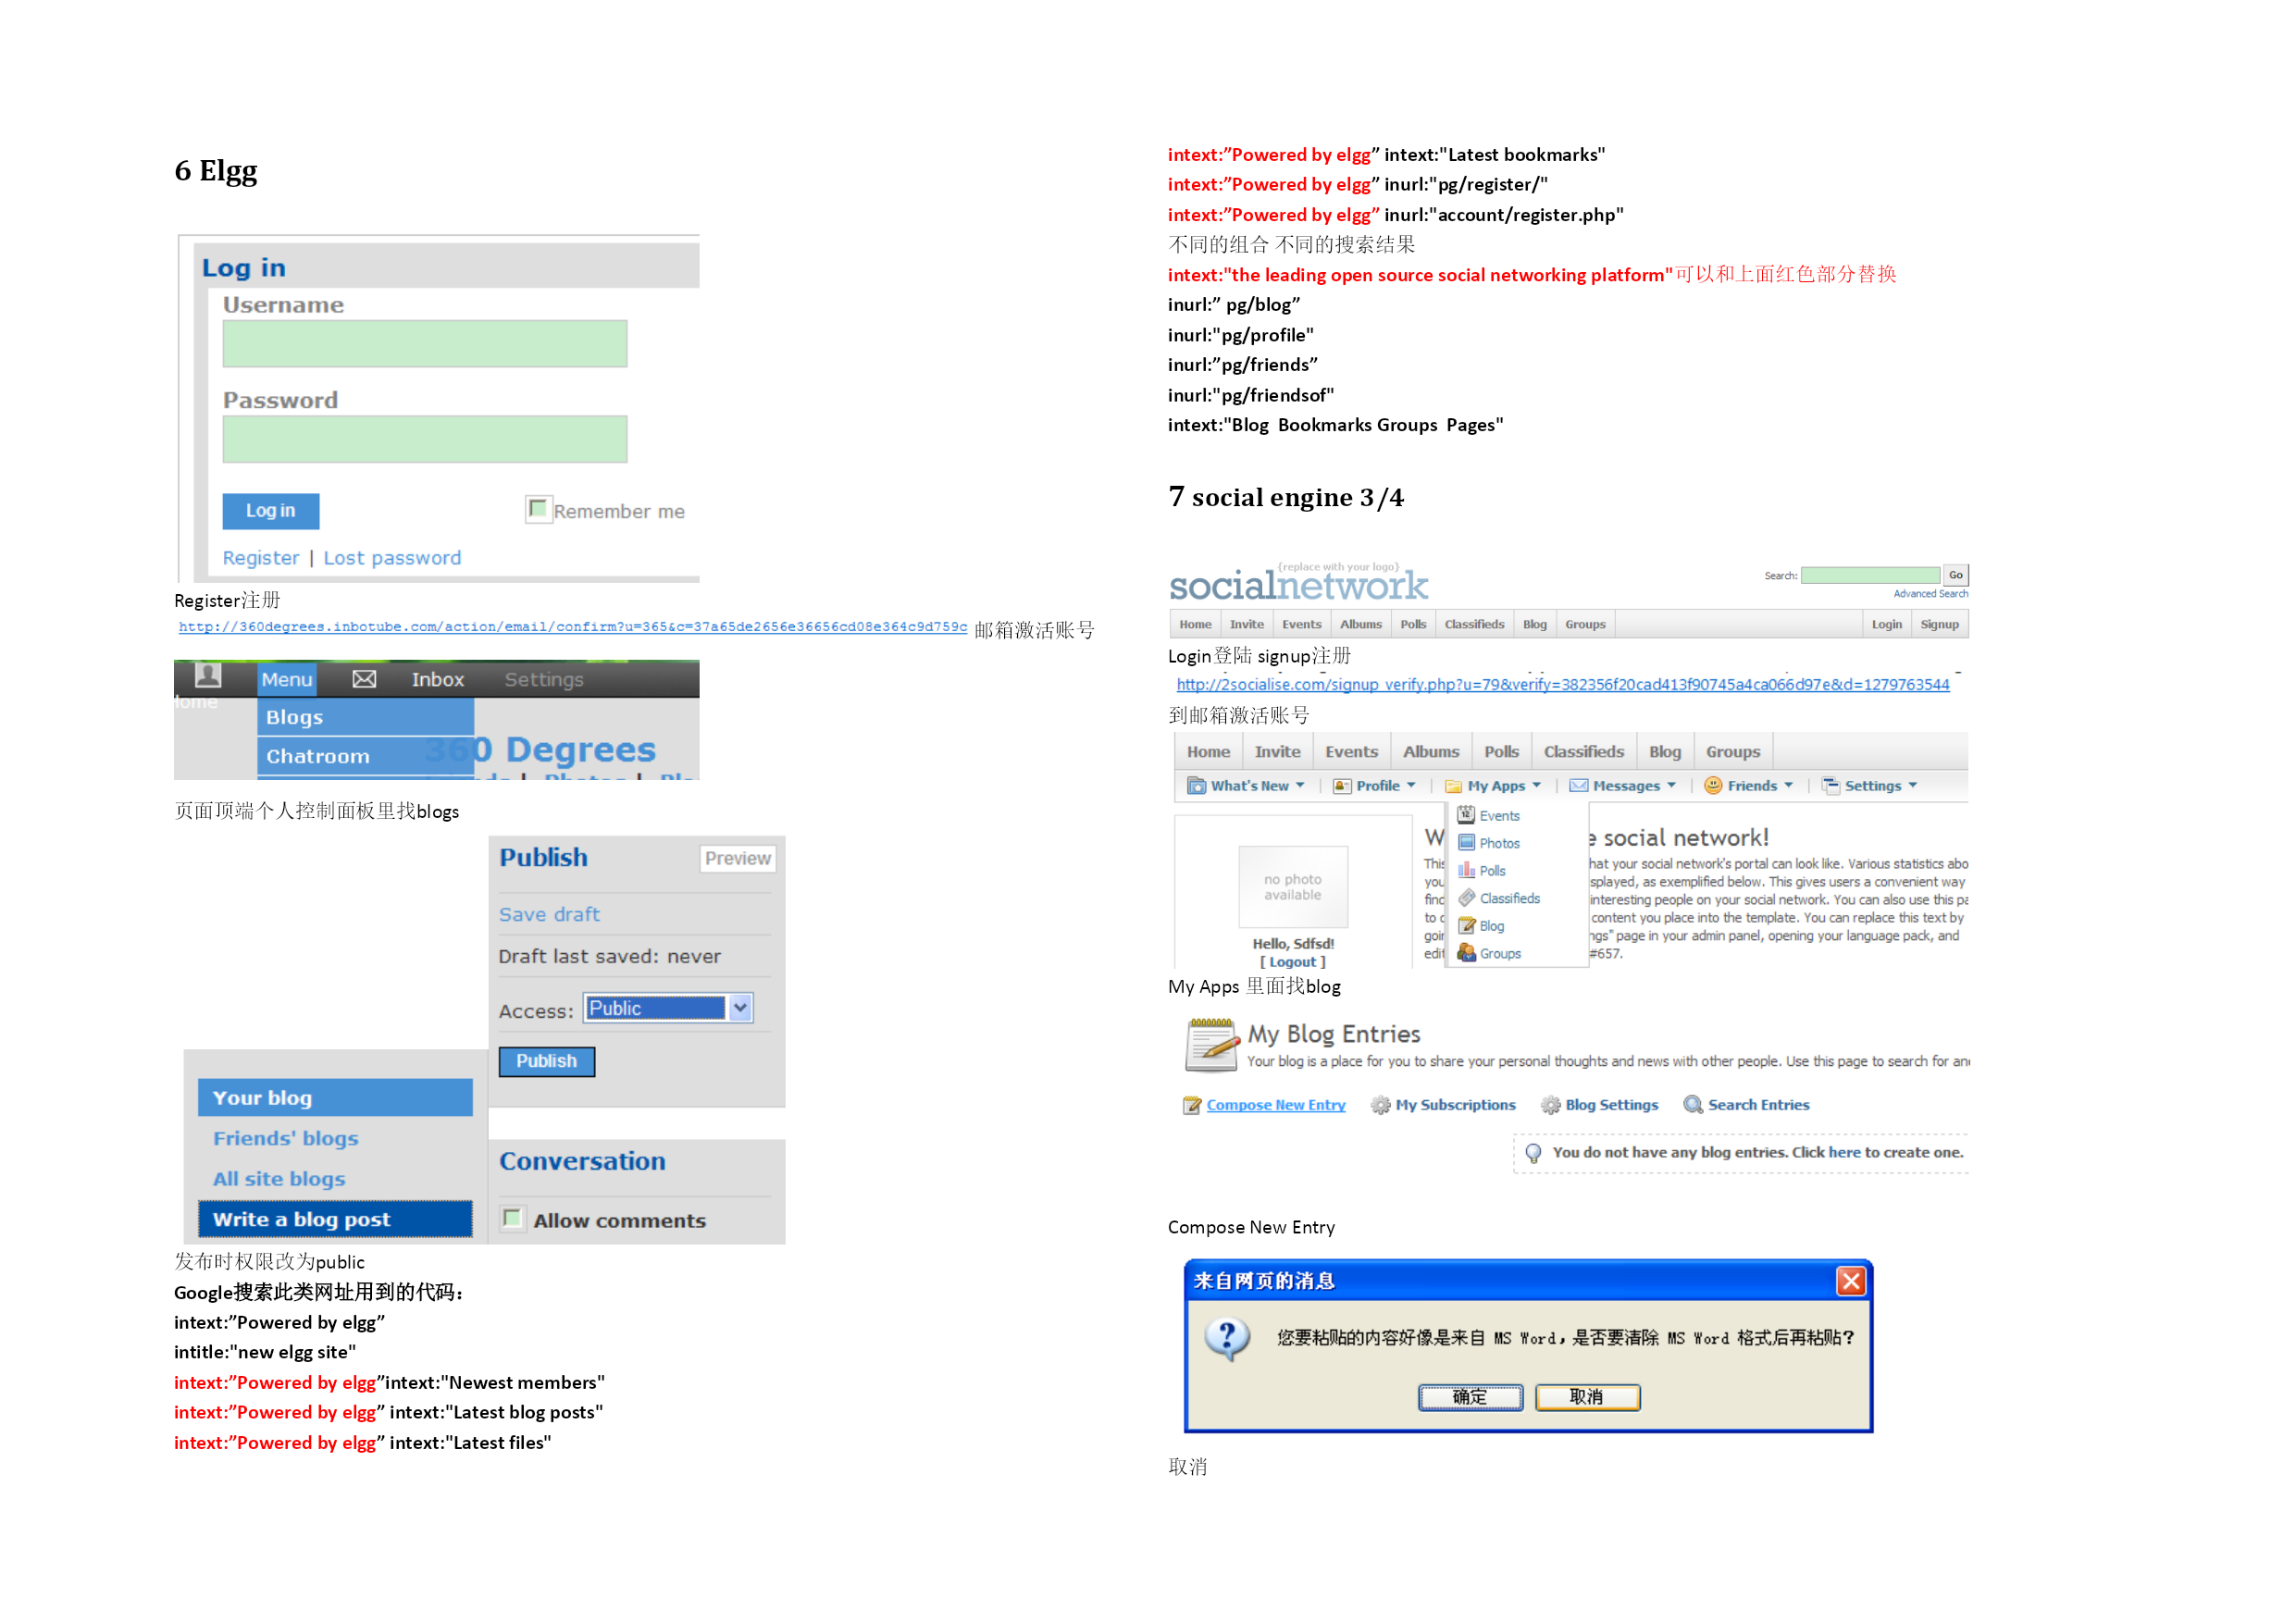Select Blogs in the Elgg menu dropdown
Viewport: 2296px width, 1623px height.
click(365, 717)
